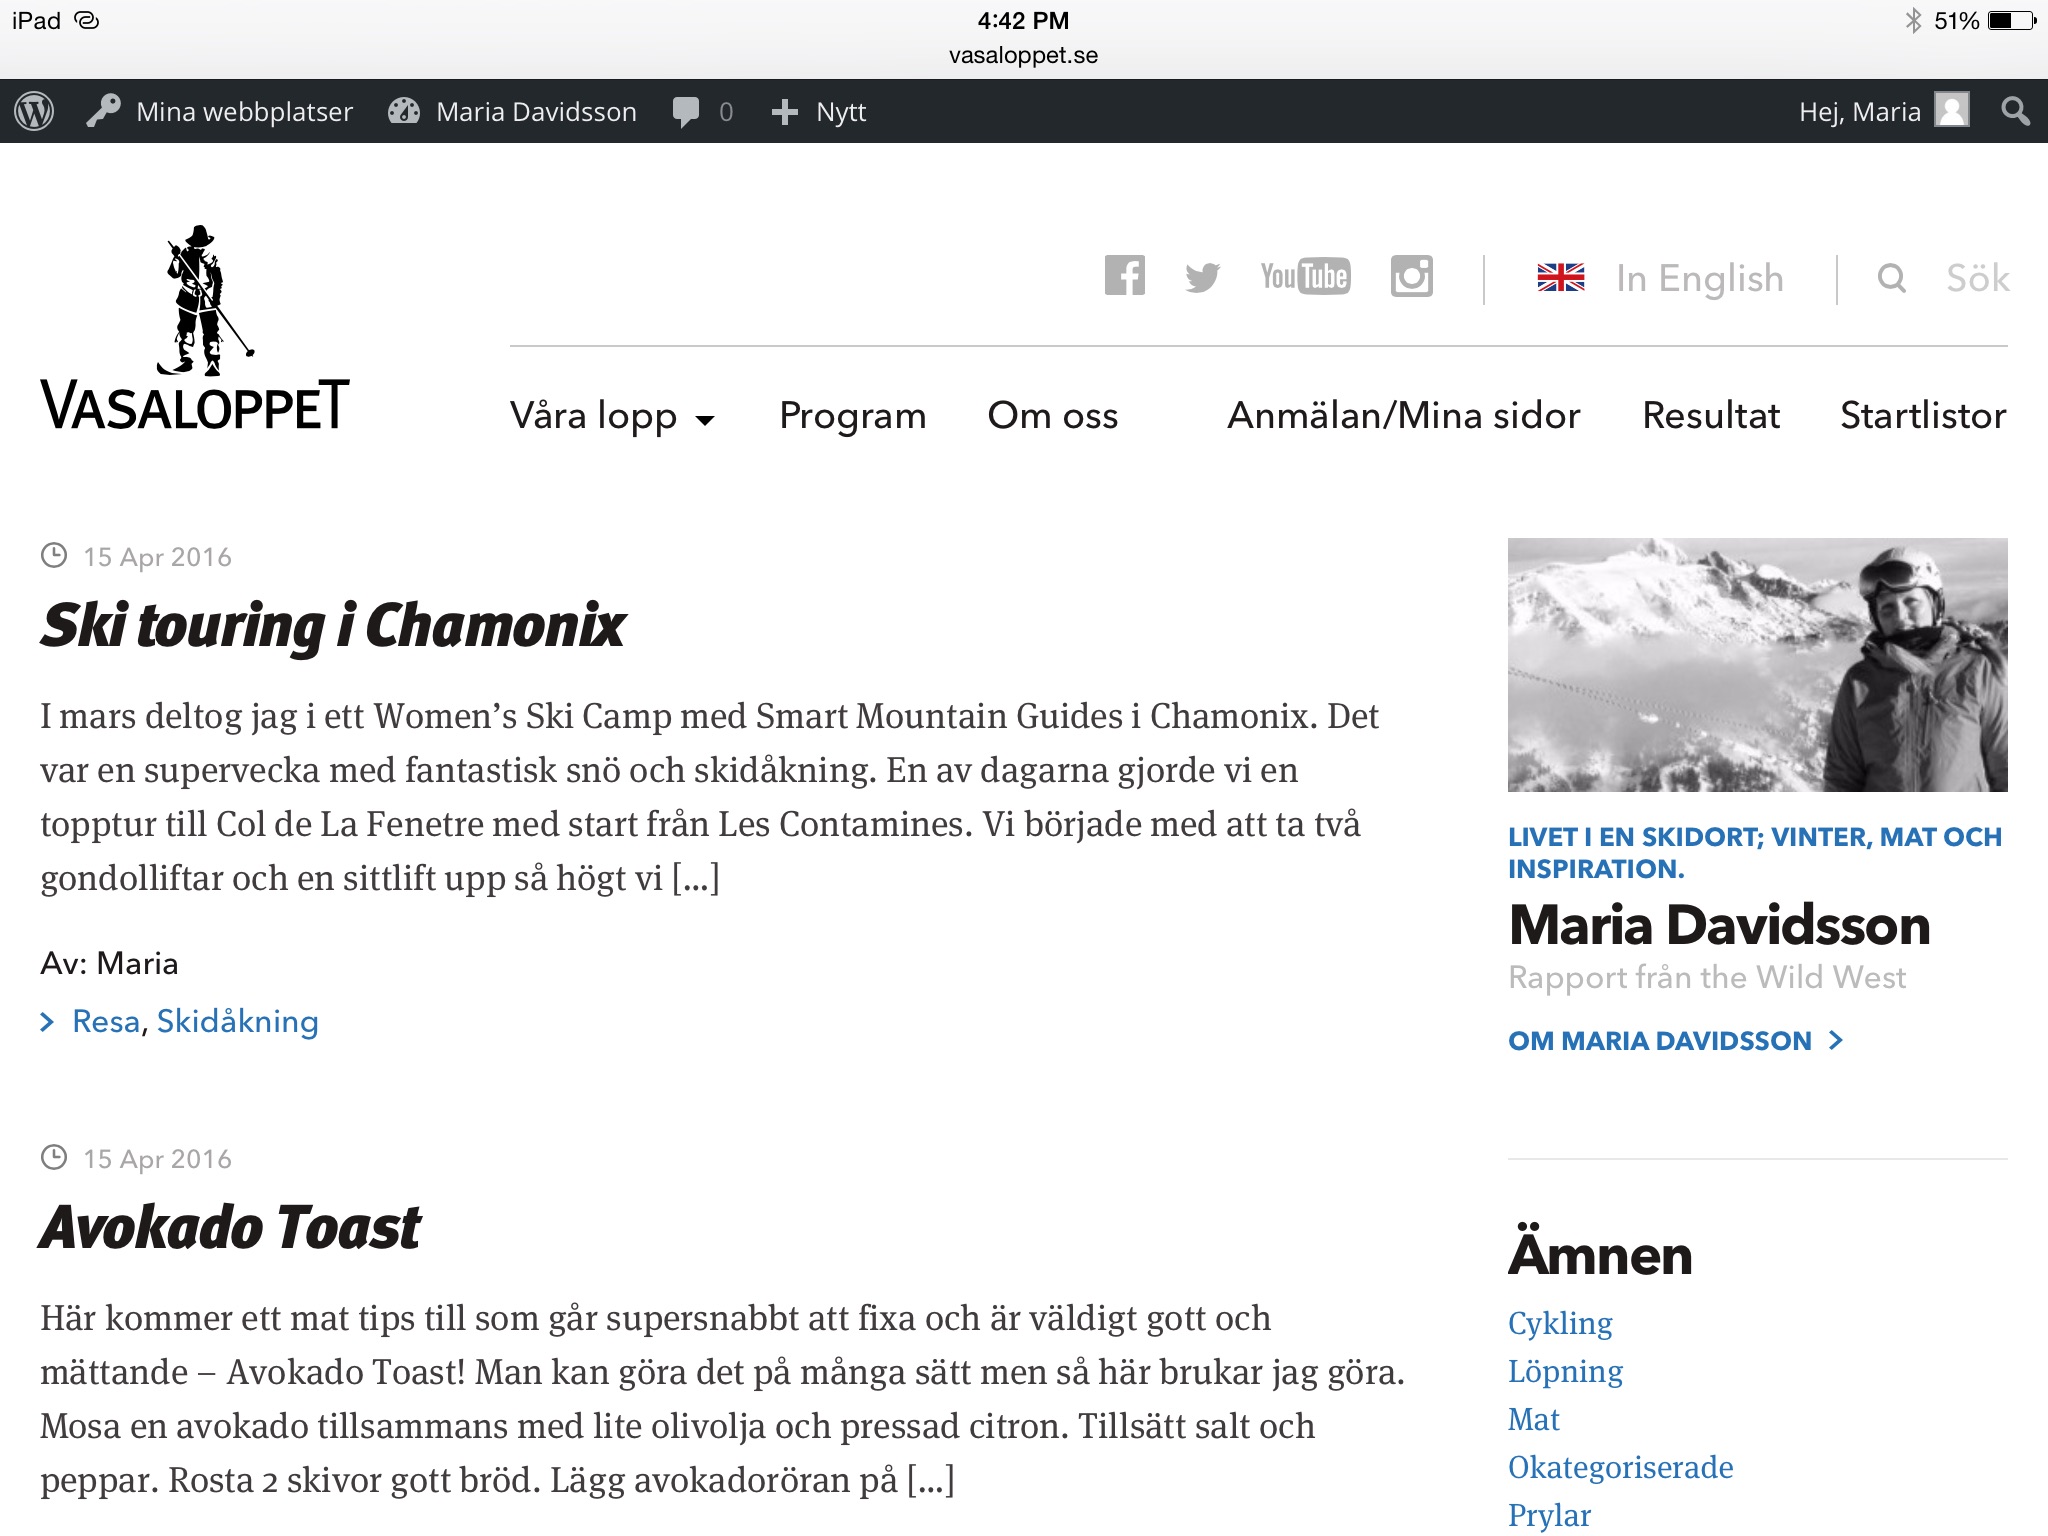
Task: Open the Startlistor page
Action: point(1923,415)
